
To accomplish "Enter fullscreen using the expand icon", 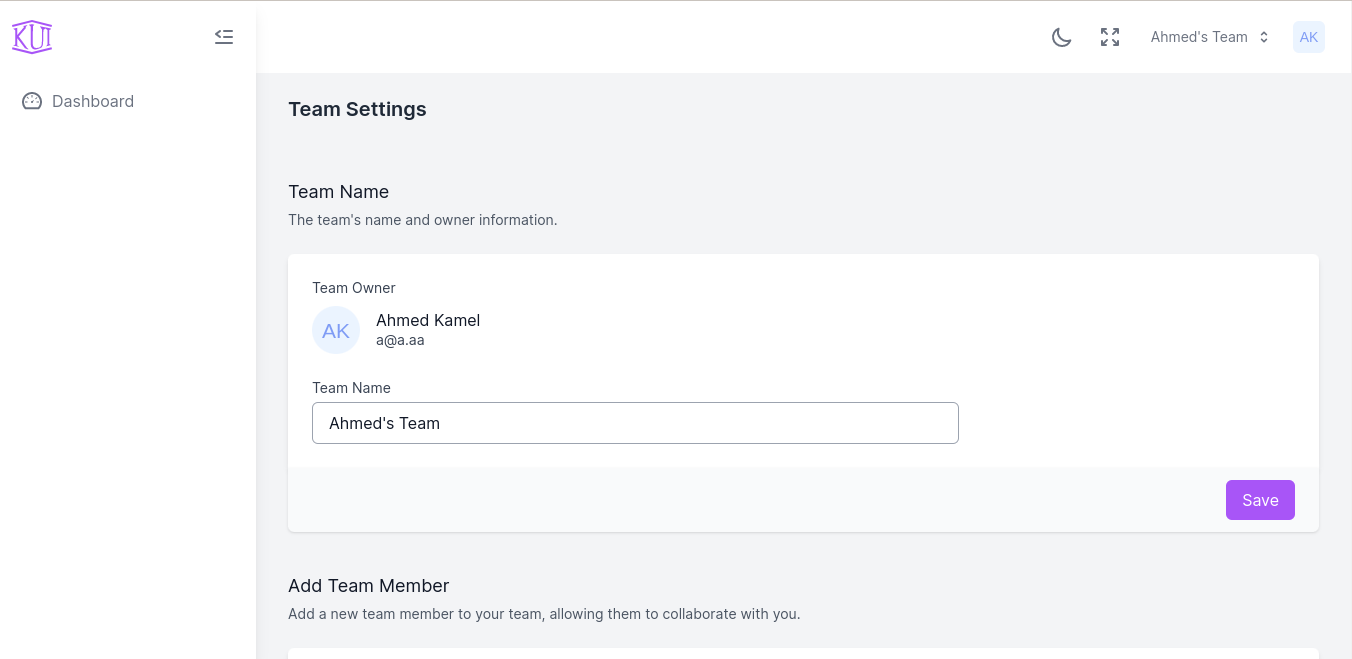I will 1110,37.
